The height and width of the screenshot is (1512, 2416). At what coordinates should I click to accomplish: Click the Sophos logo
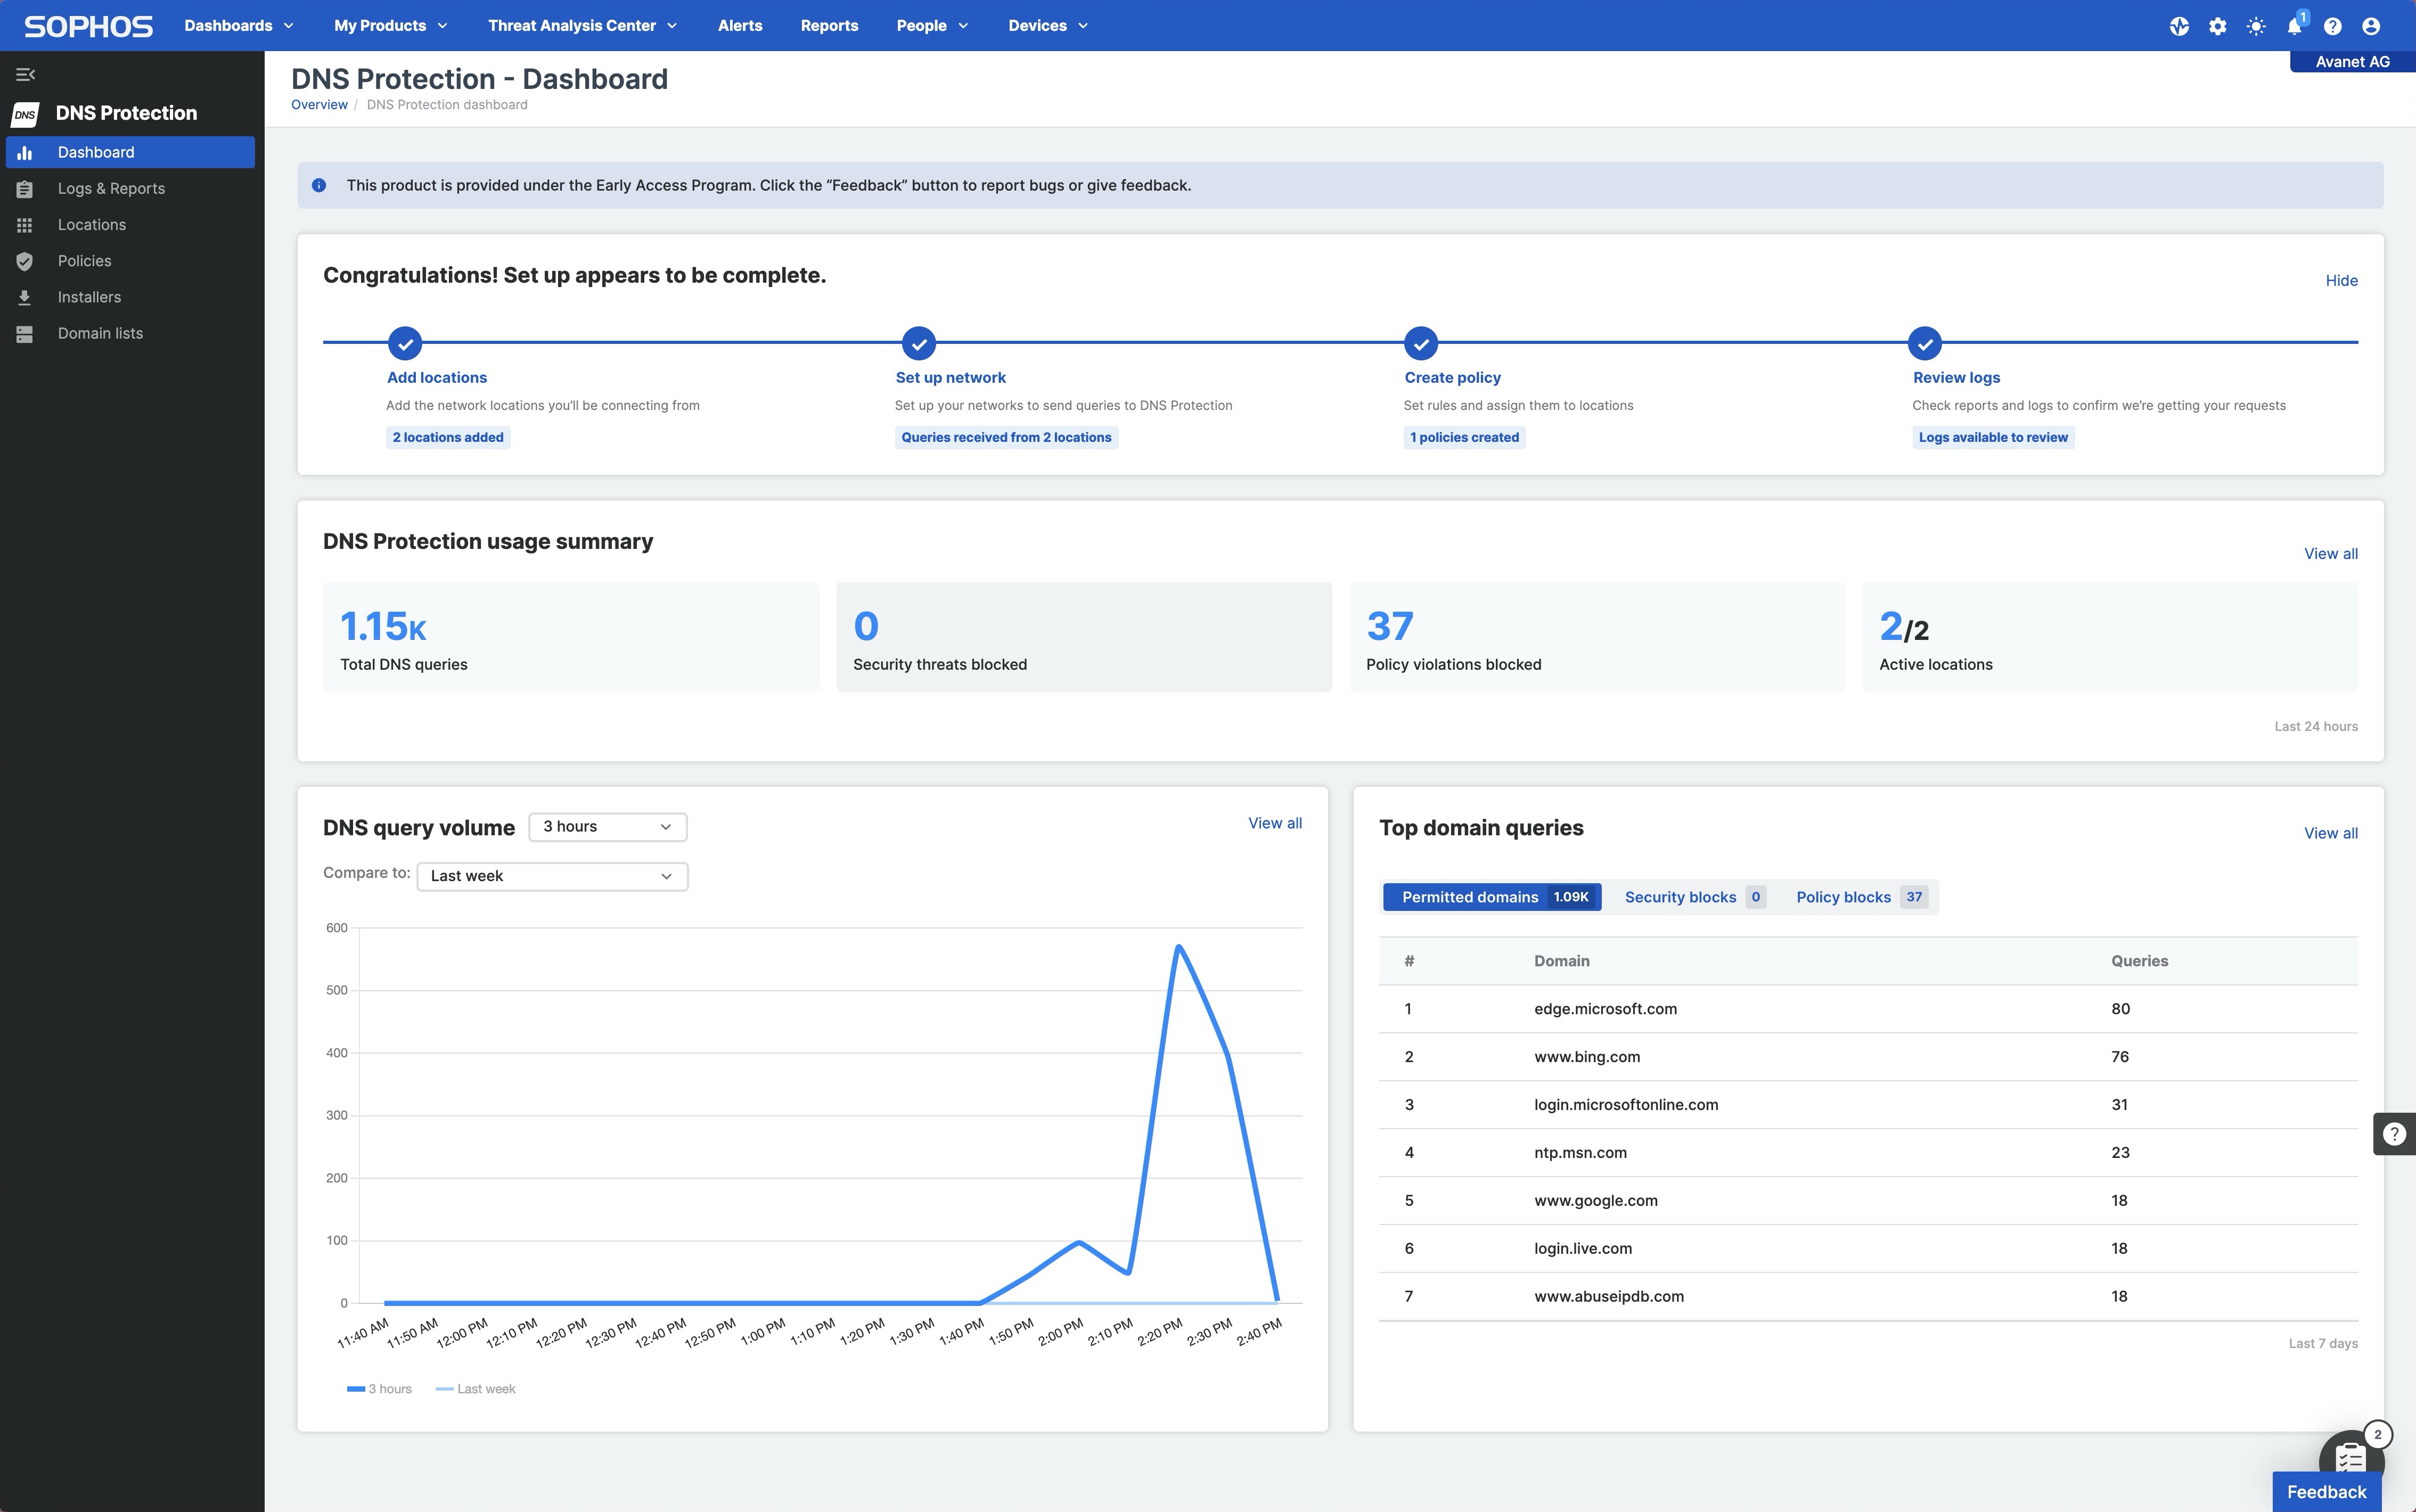point(88,26)
